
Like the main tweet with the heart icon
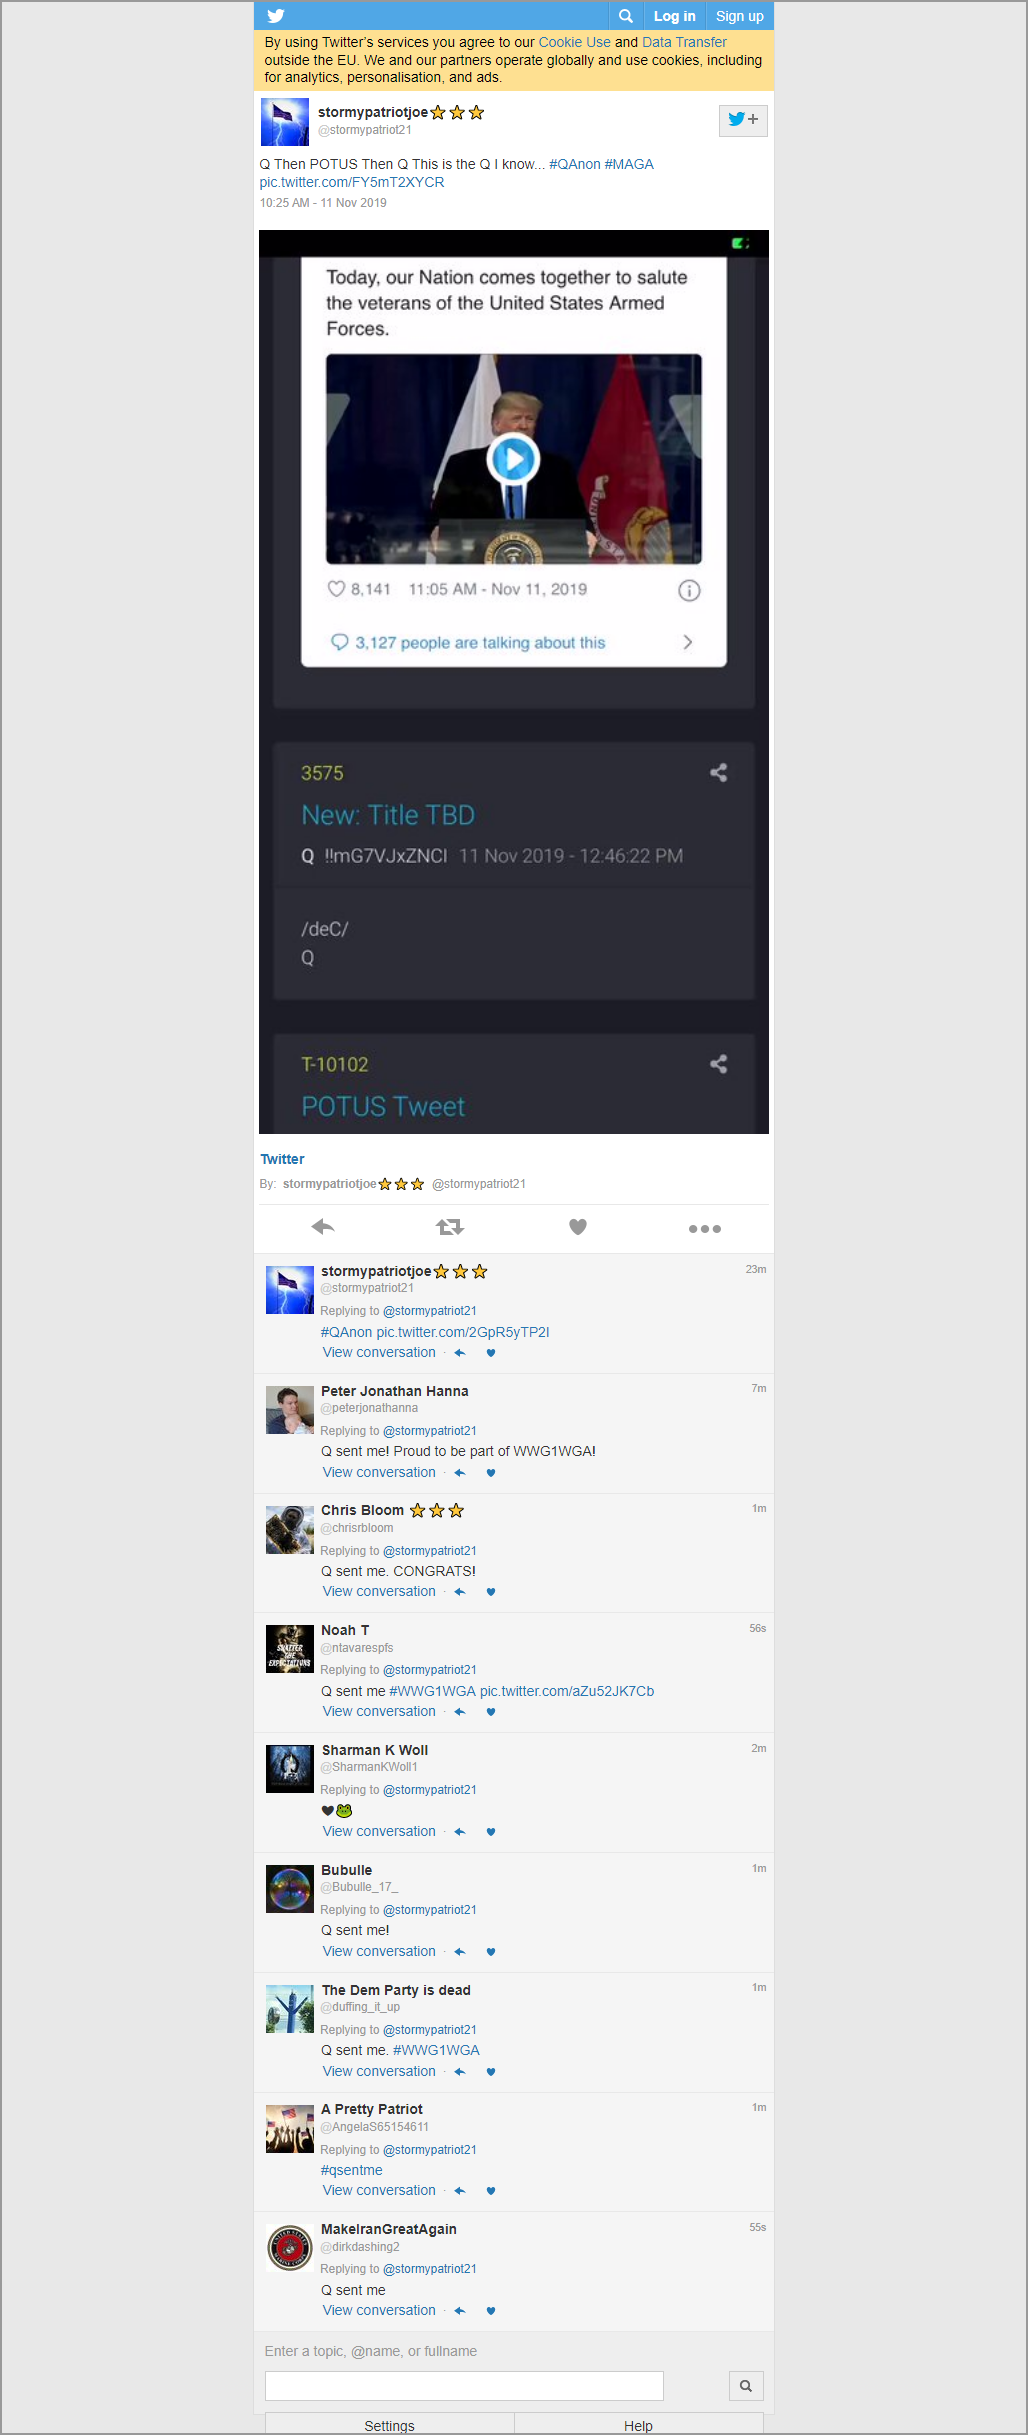coord(578,1227)
